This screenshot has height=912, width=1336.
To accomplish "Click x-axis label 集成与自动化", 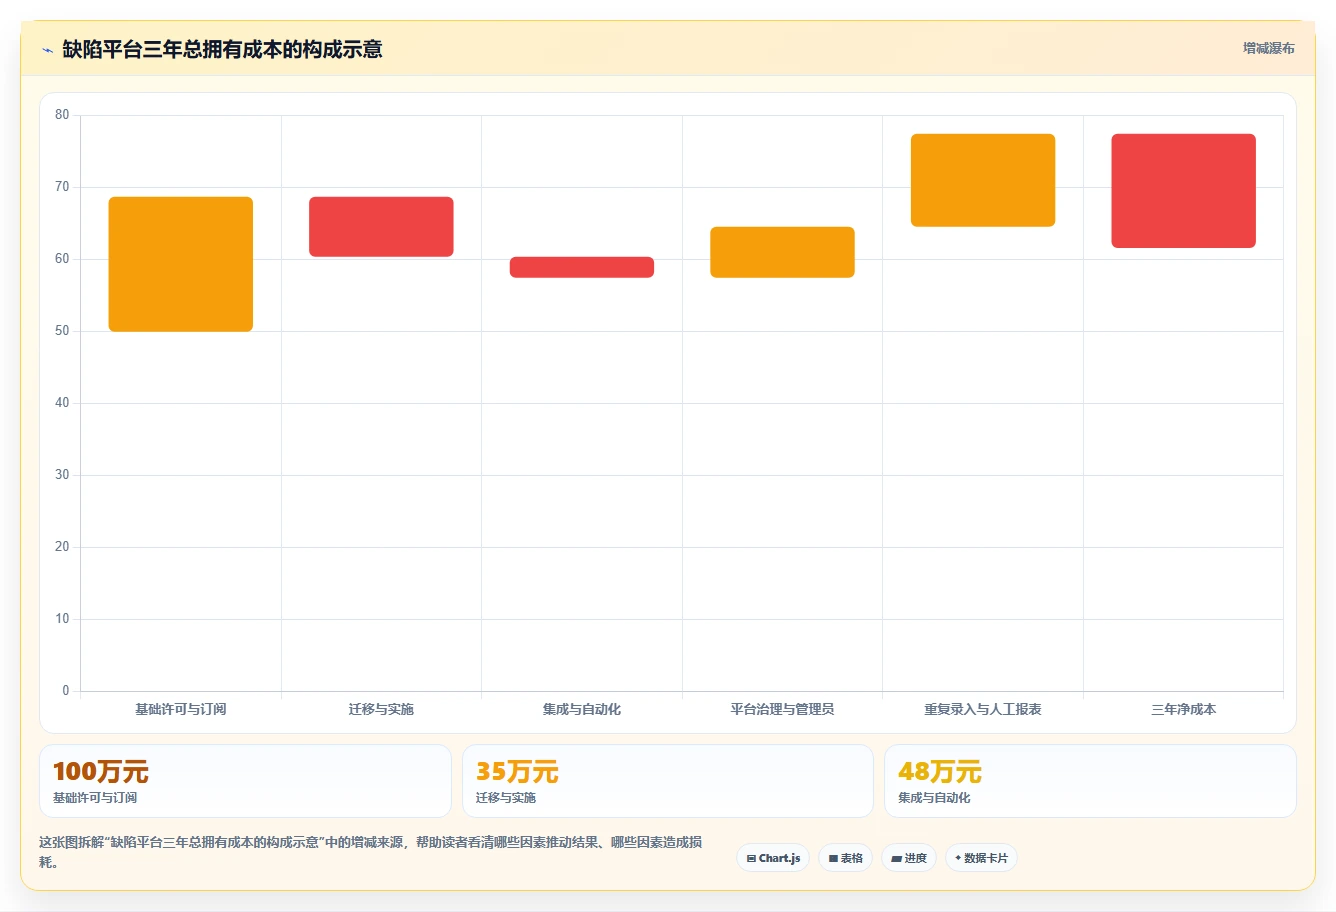I will [582, 709].
